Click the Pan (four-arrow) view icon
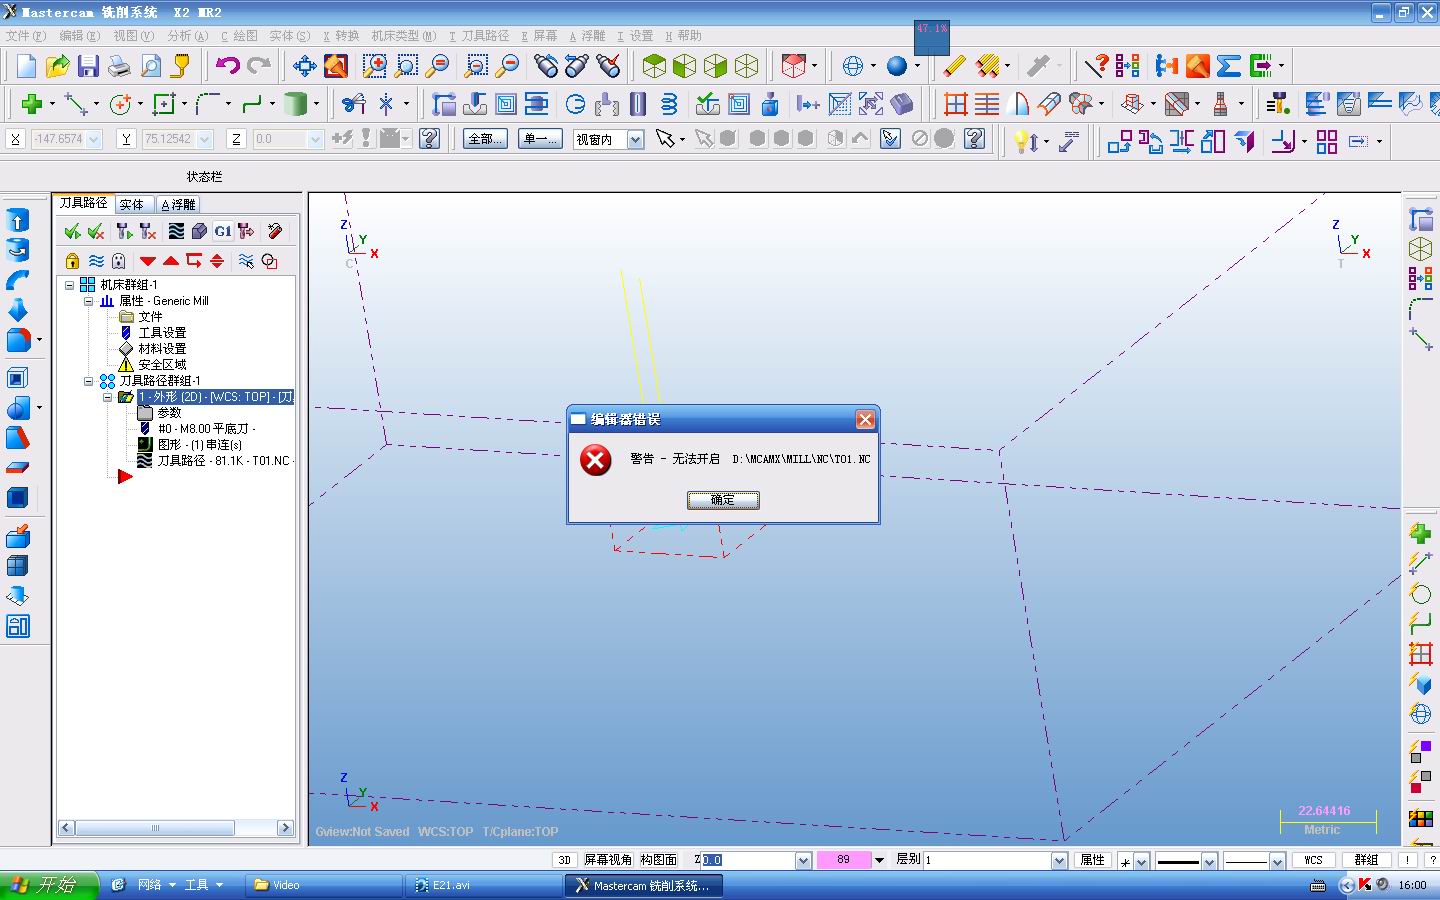Screen dimensions: 1440x900 (304, 66)
